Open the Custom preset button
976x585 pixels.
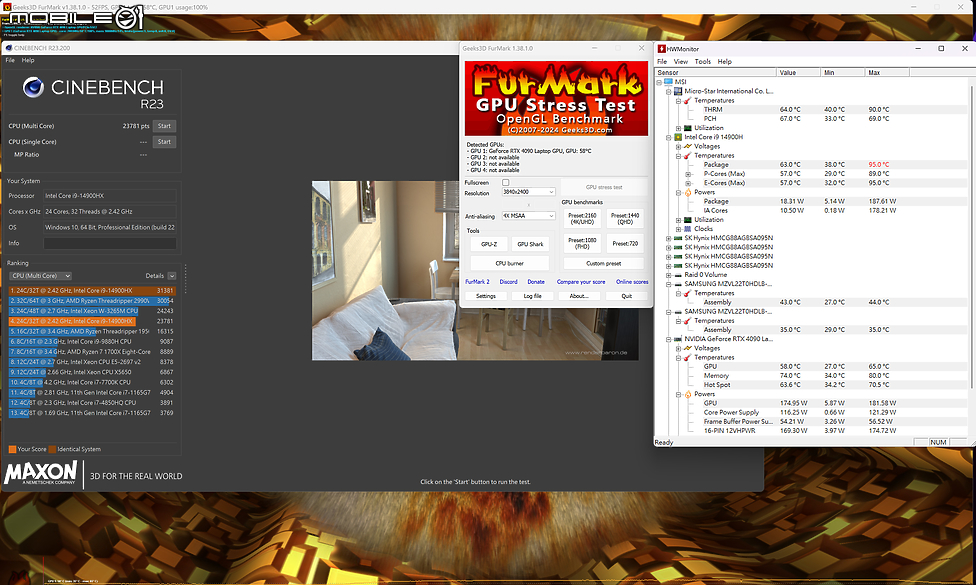tap(604, 263)
